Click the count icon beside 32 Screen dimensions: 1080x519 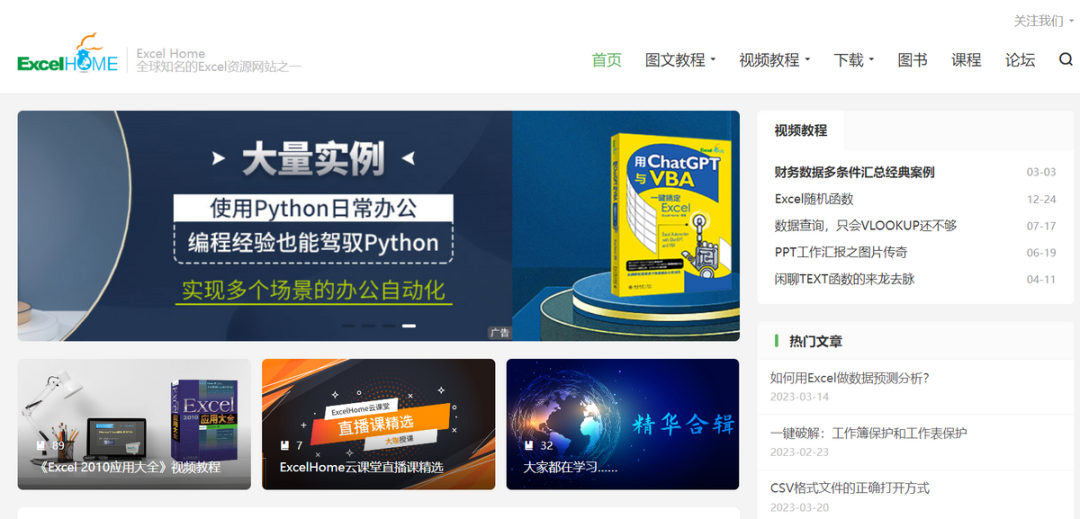[x=529, y=445]
